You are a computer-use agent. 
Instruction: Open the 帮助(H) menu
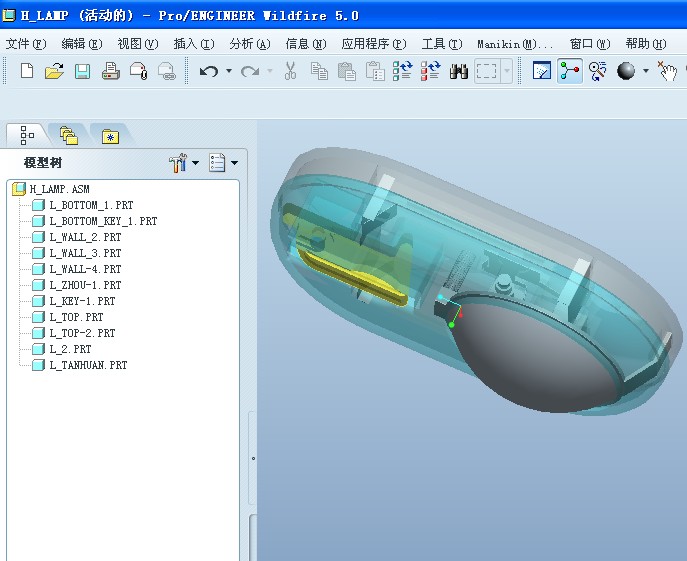click(646, 44)
